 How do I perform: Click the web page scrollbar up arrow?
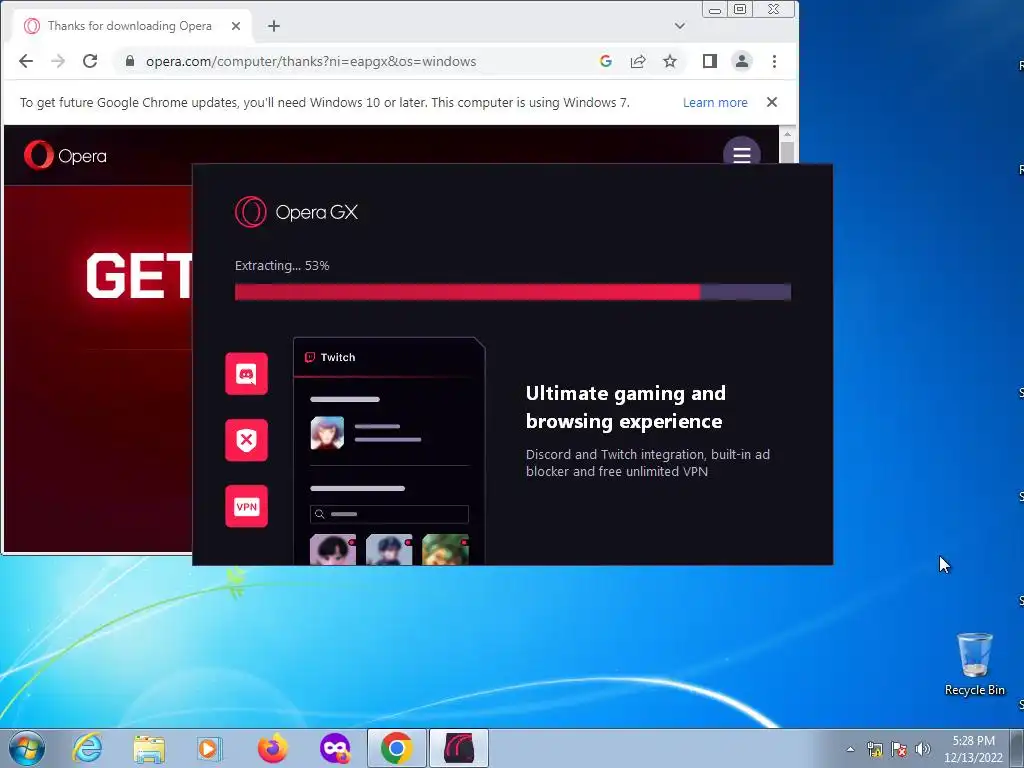click(x=787, y=134)
